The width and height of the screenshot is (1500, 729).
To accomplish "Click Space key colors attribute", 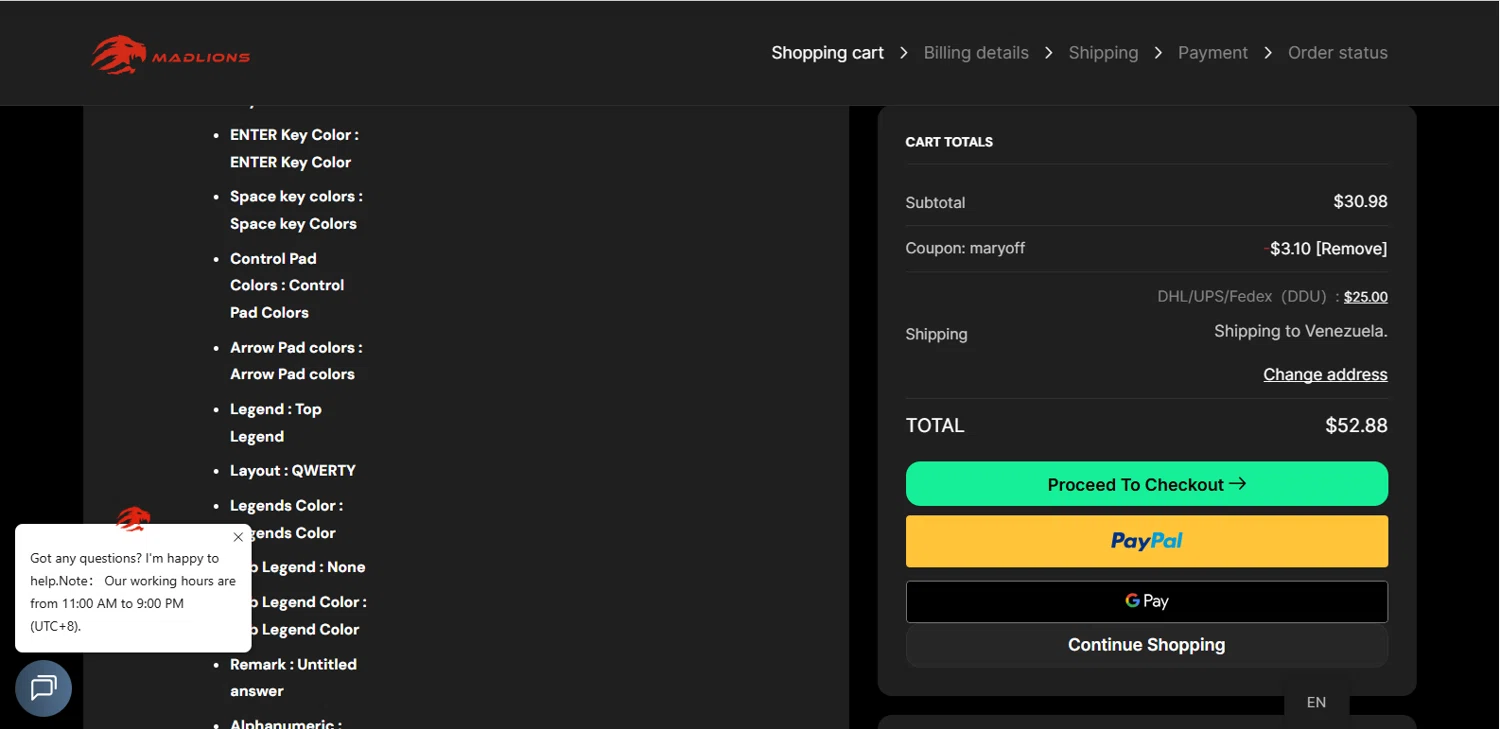I will point(296,210).
